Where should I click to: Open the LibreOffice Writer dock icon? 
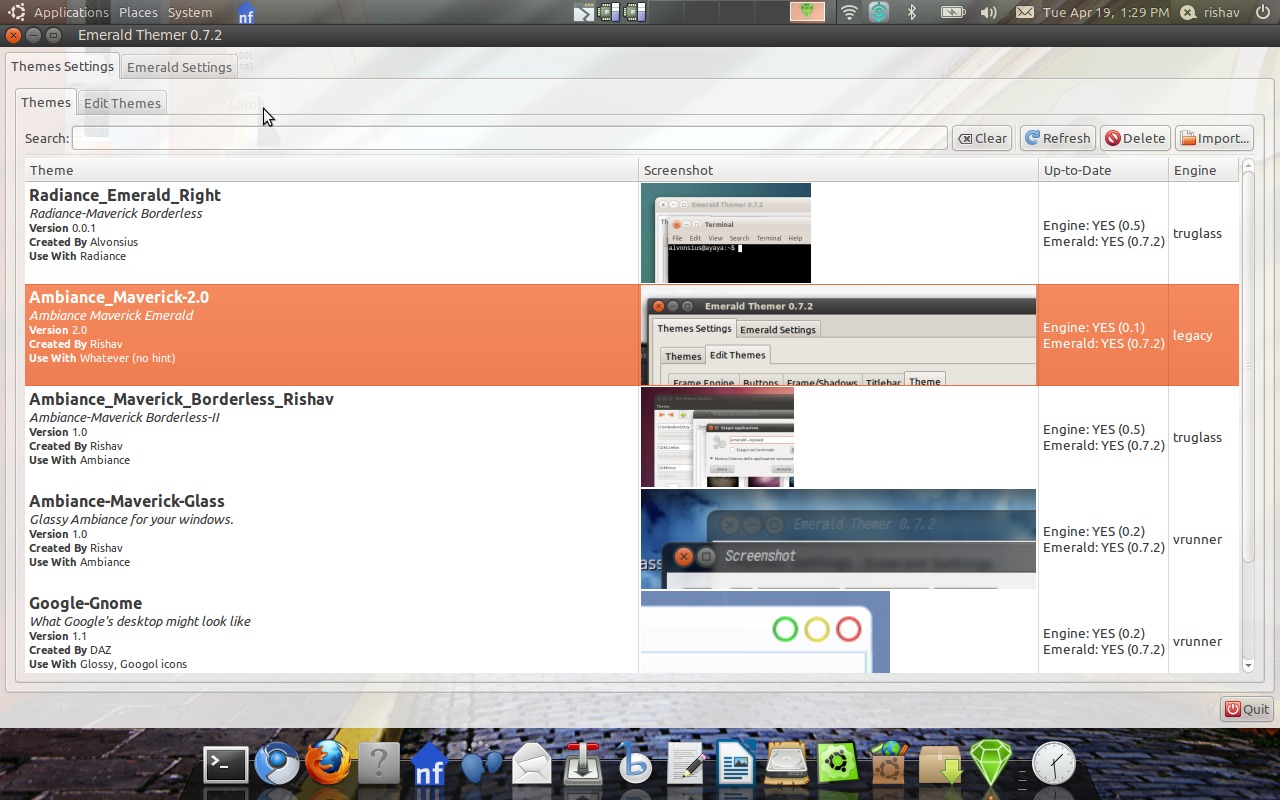coord(736,765)
